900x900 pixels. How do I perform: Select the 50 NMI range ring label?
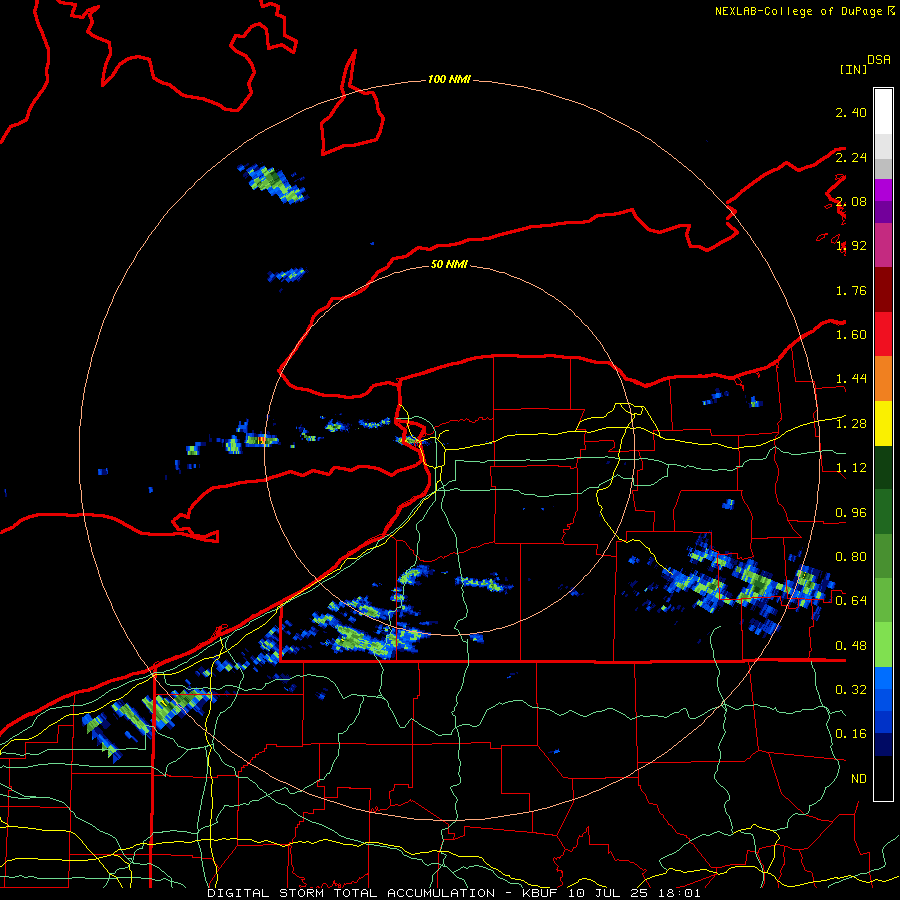(449, 264)
